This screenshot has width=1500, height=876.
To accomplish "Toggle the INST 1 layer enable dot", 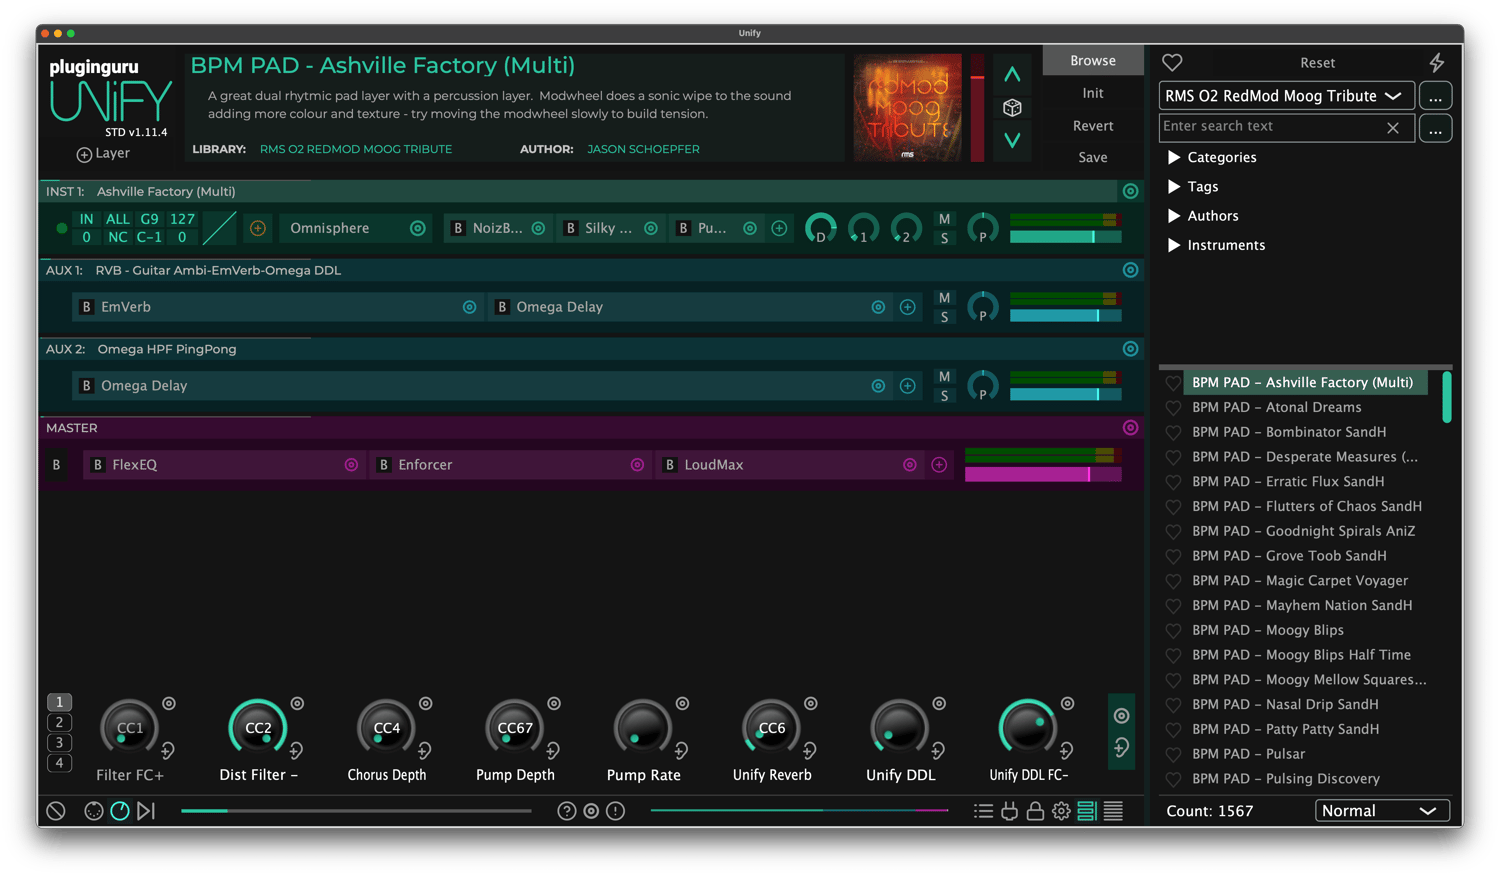I will pyautogui.click(x=61, y=229).
